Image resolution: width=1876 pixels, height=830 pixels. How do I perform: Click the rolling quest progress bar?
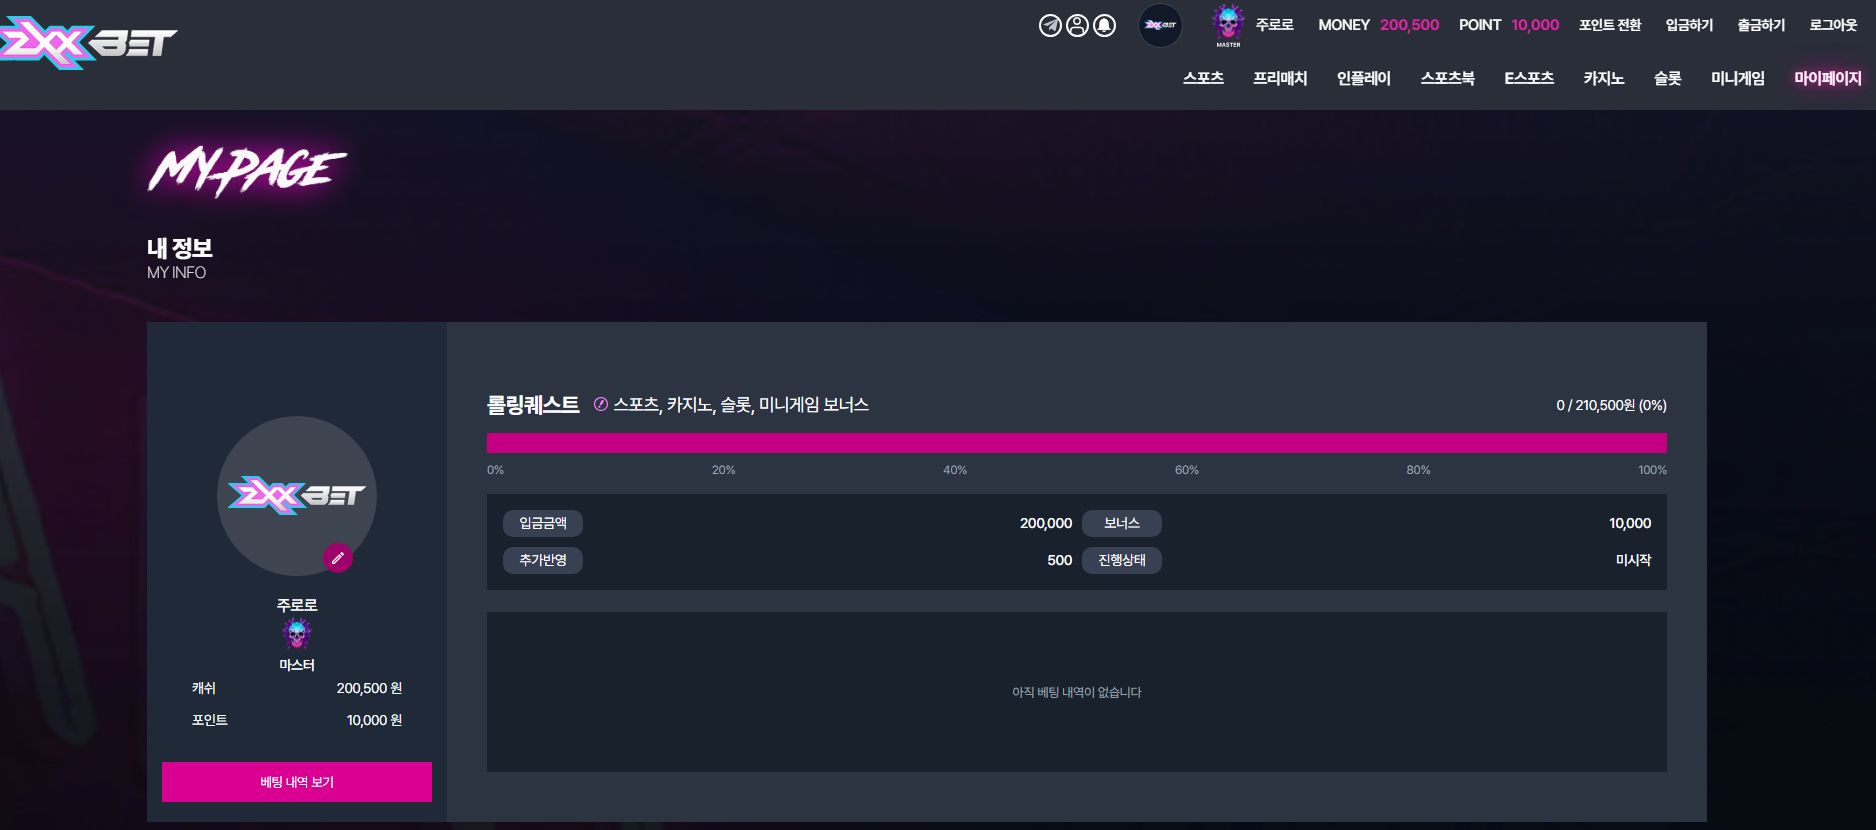(x=1077, y=443)
